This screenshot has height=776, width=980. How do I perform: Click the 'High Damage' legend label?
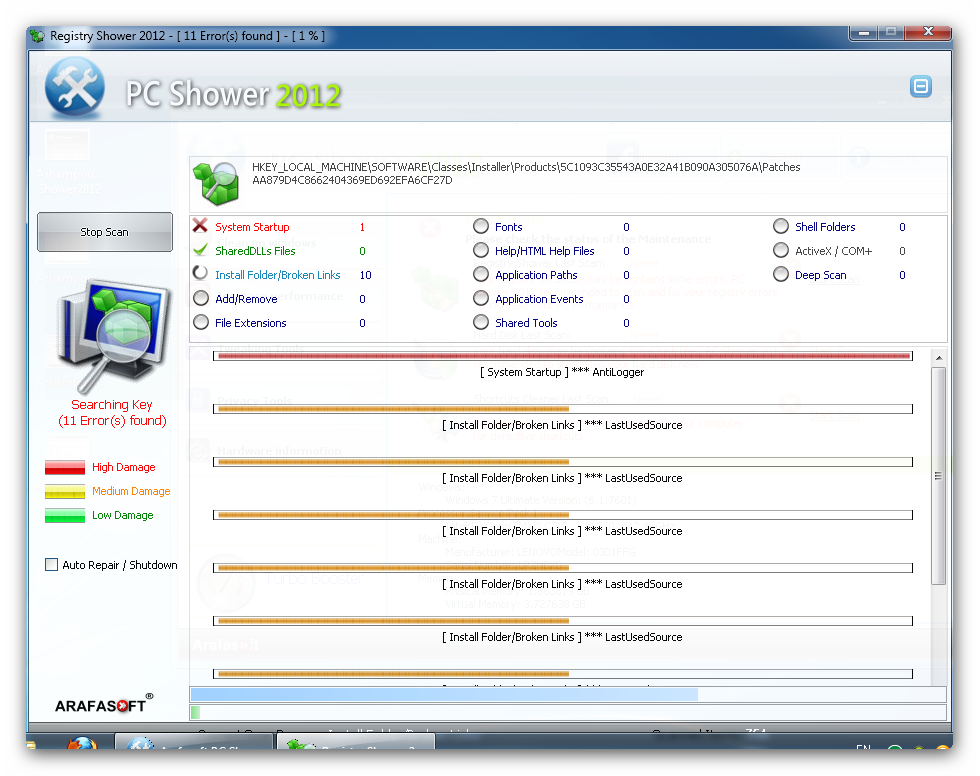click(124, 467)
